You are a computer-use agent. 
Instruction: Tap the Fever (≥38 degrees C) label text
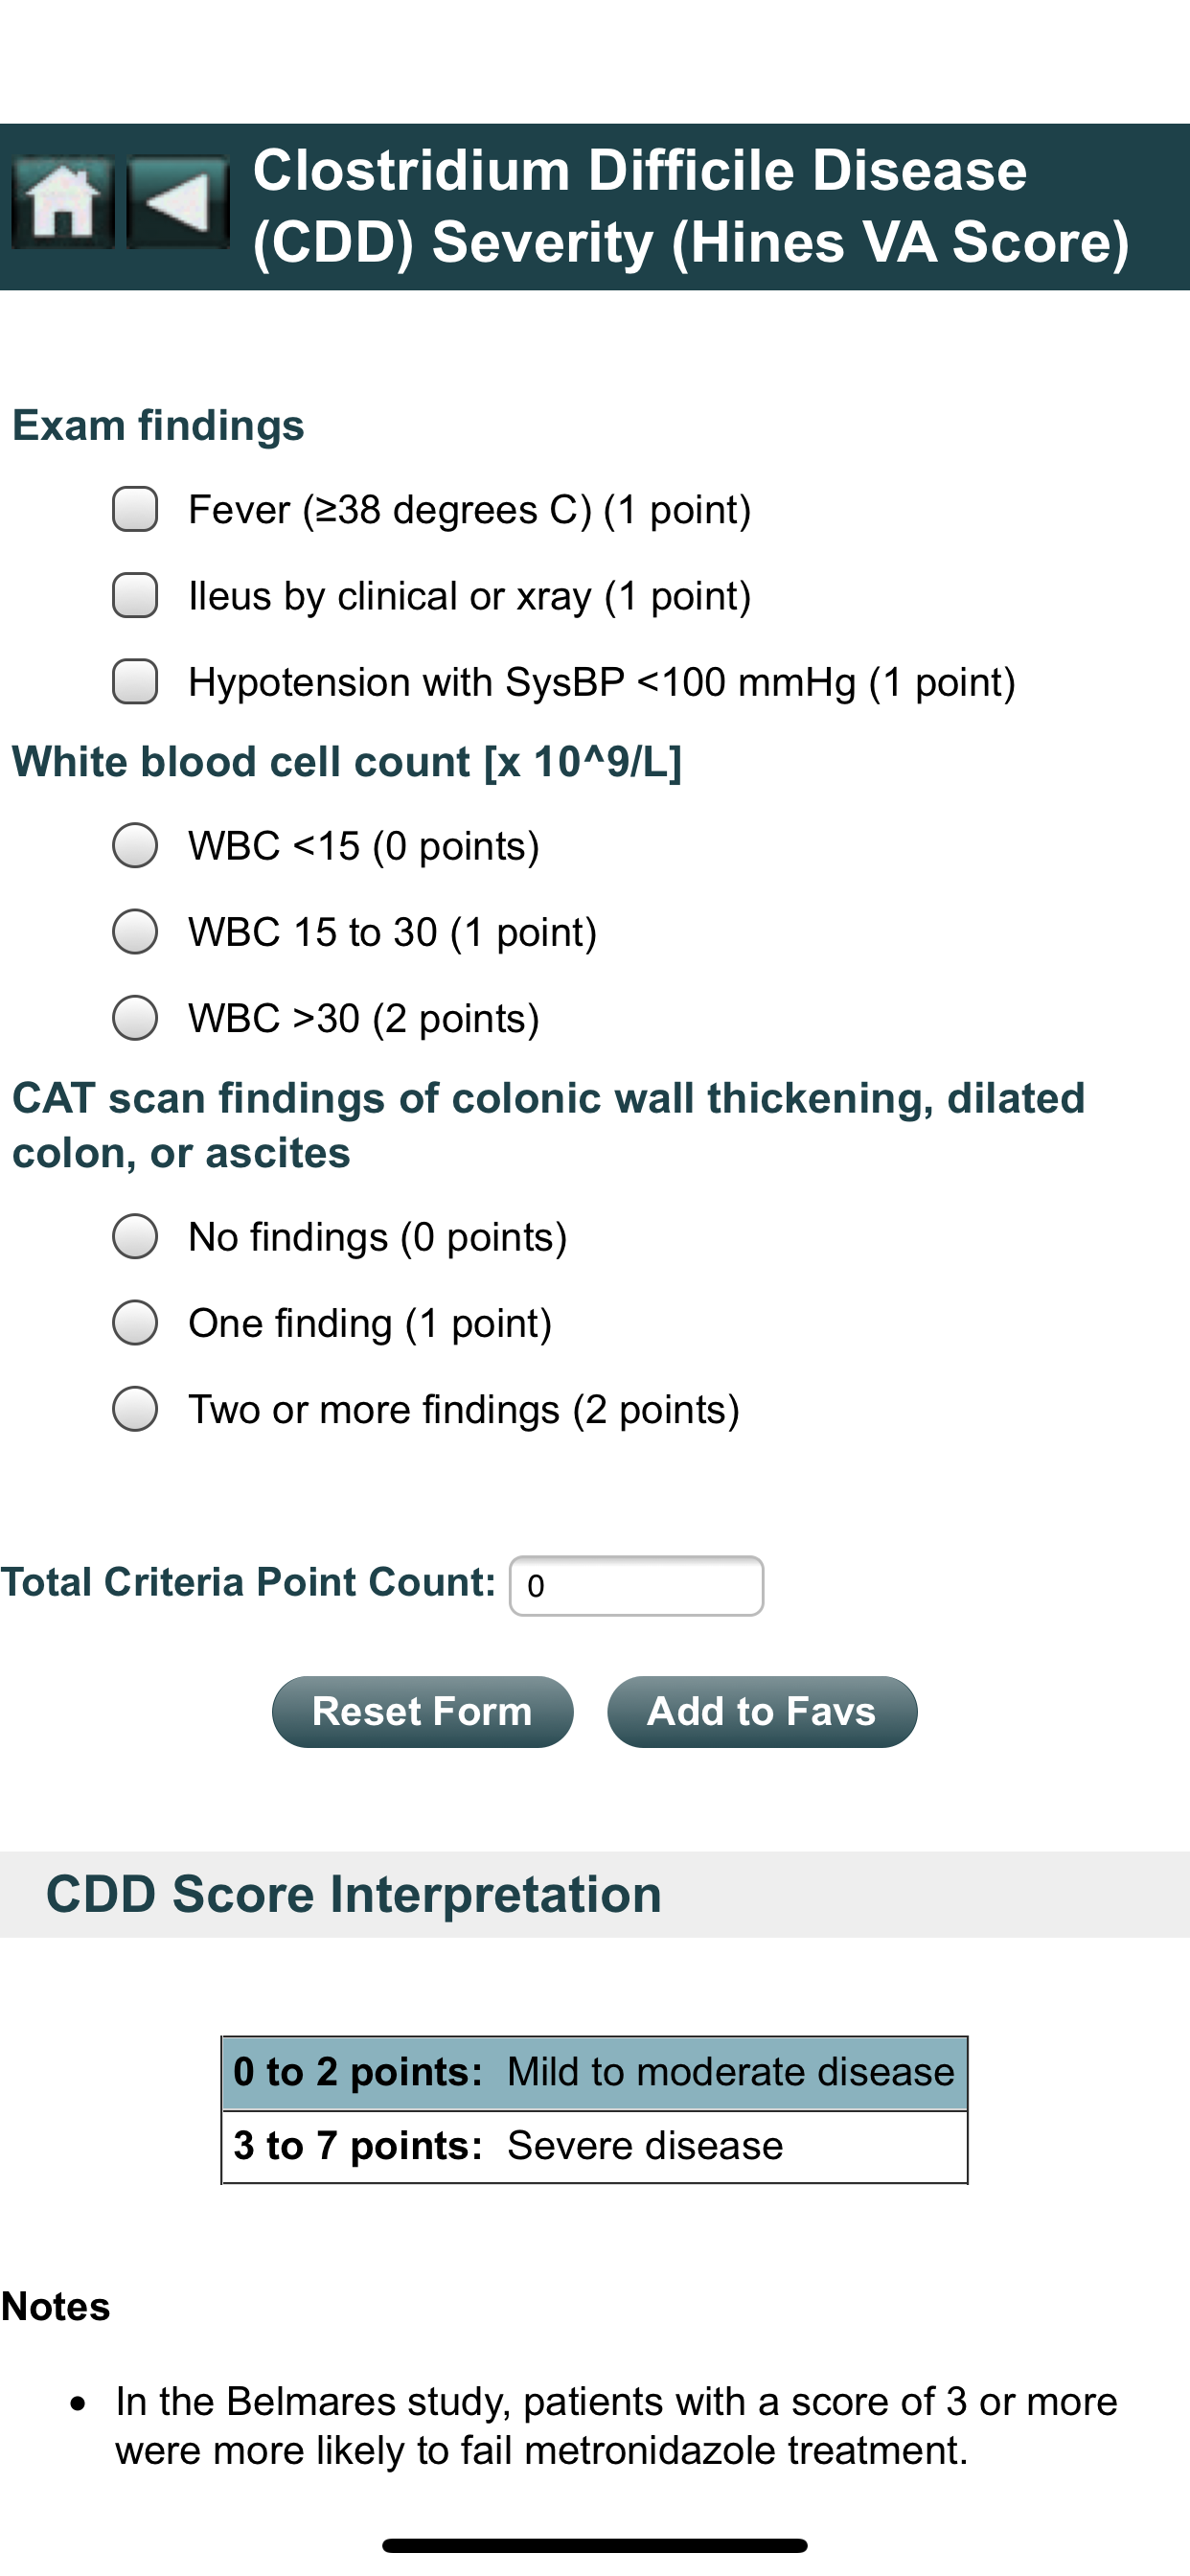tap(470, 510)
